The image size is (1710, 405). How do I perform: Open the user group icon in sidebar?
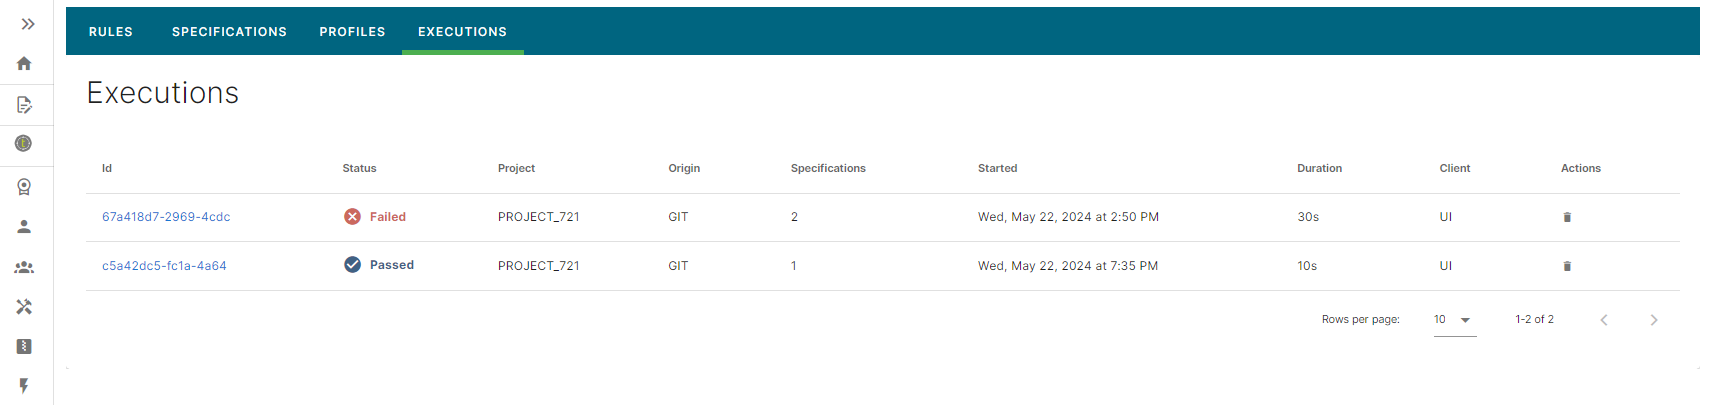(x=24, y=267)
